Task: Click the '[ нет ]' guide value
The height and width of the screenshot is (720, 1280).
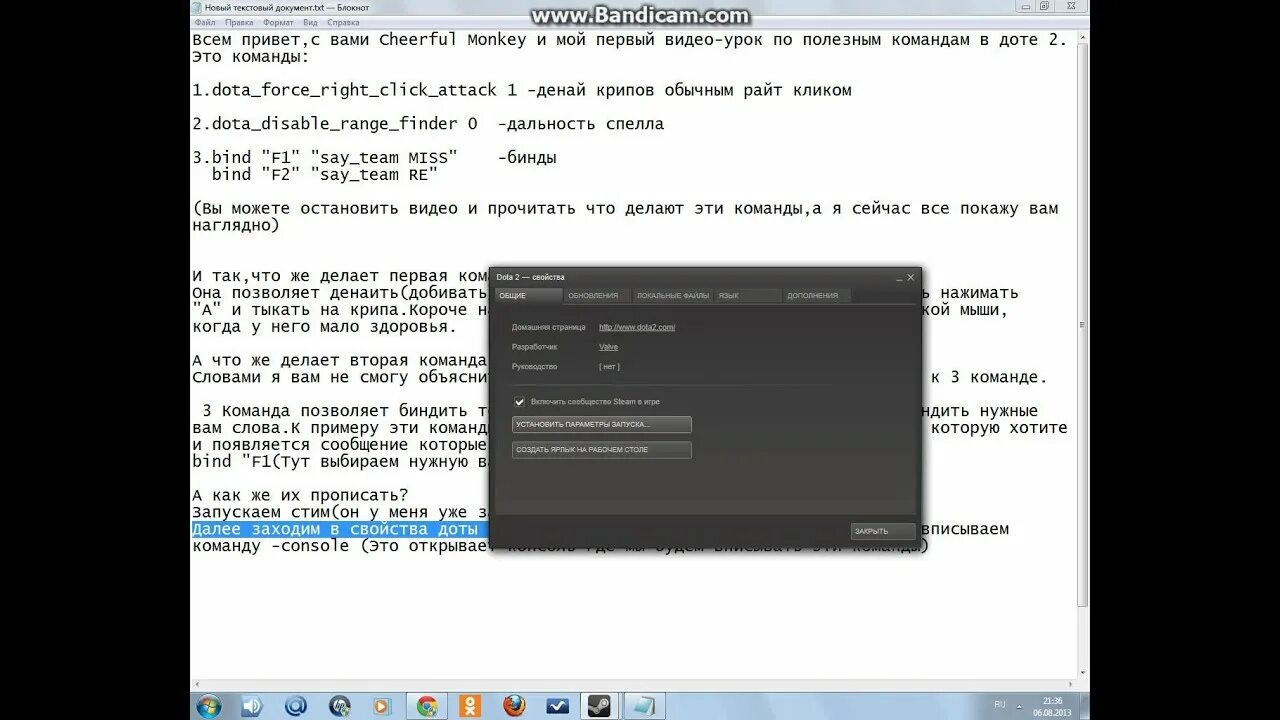Action: 609,367
